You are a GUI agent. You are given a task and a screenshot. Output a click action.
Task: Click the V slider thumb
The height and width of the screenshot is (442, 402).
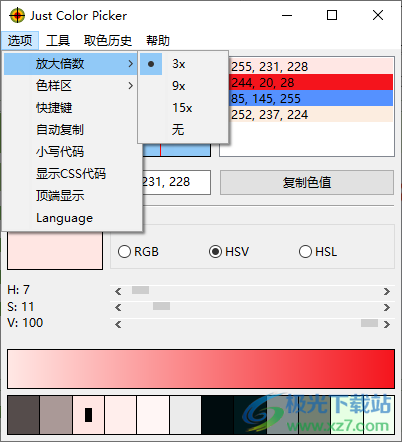[x=369, y=323]
